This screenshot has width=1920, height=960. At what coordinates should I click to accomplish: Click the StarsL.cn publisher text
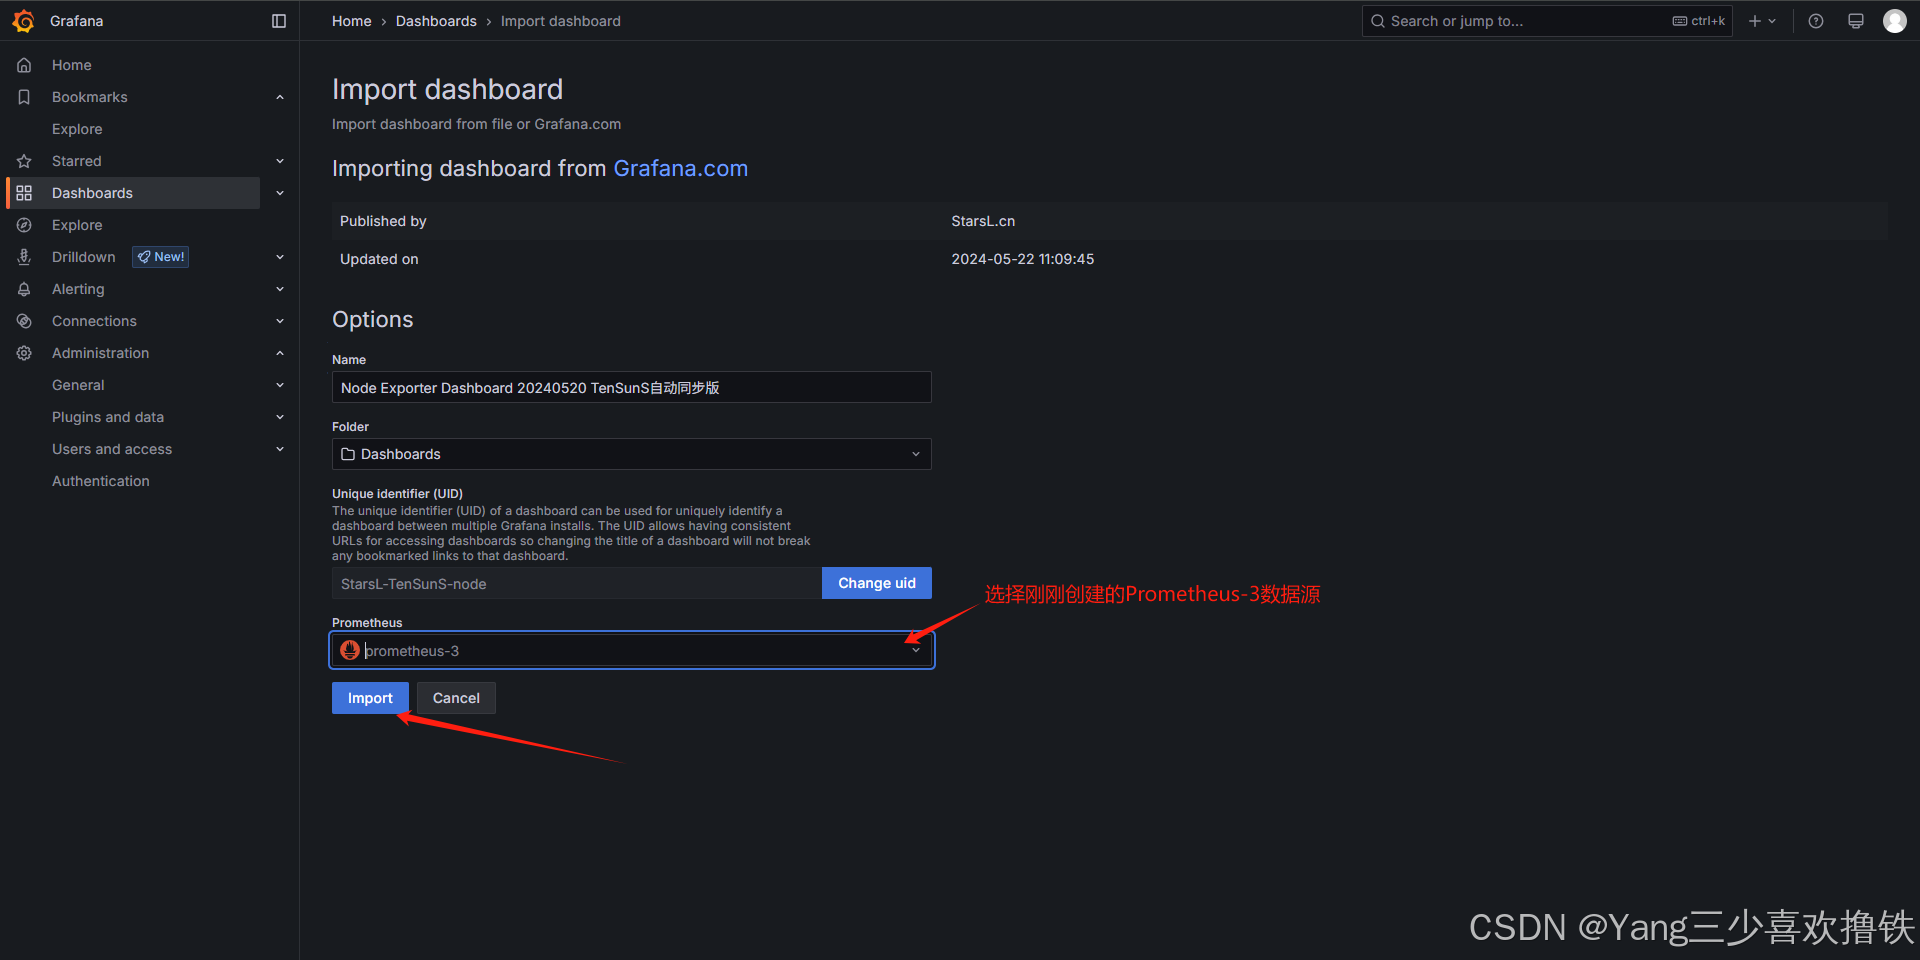(x=983, y=221)
